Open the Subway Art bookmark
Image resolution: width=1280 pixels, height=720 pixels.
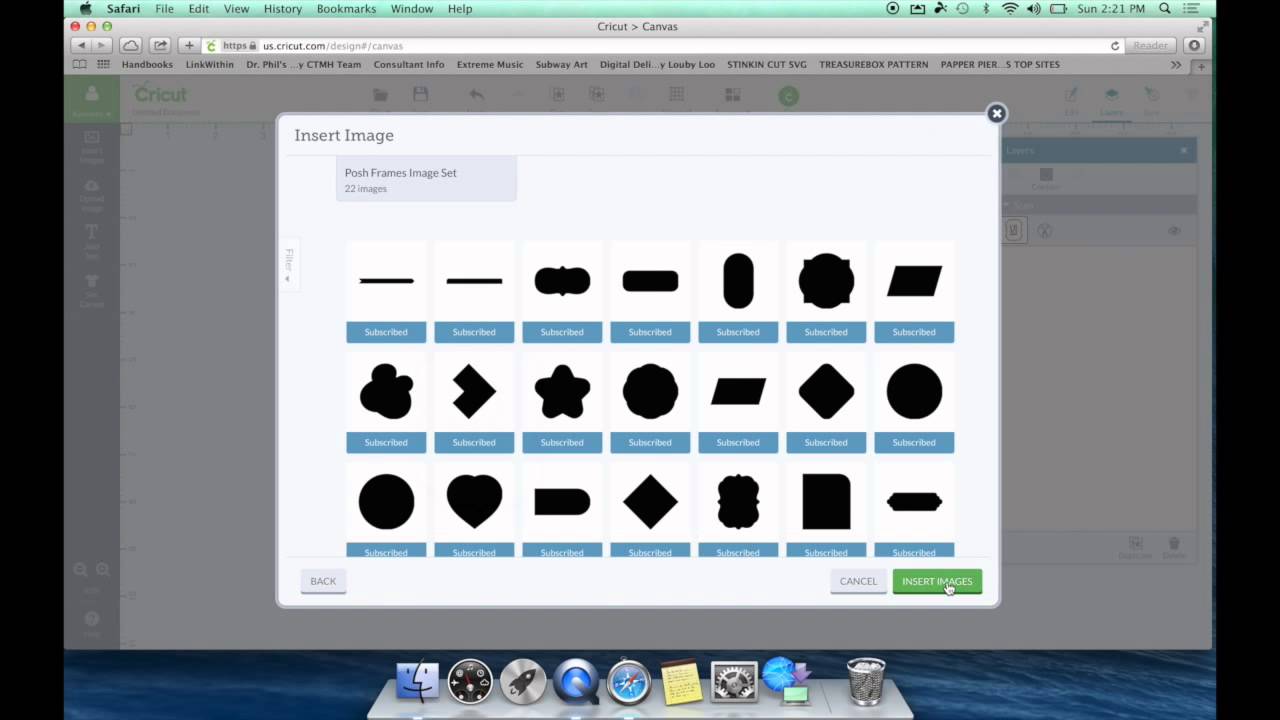point(562,64)
